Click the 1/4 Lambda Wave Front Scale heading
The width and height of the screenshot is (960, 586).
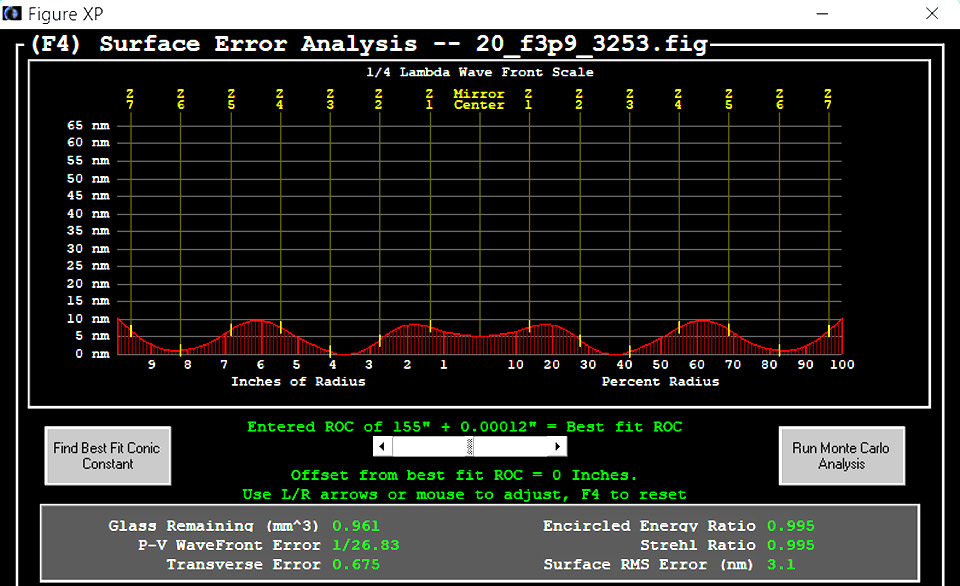479,72
